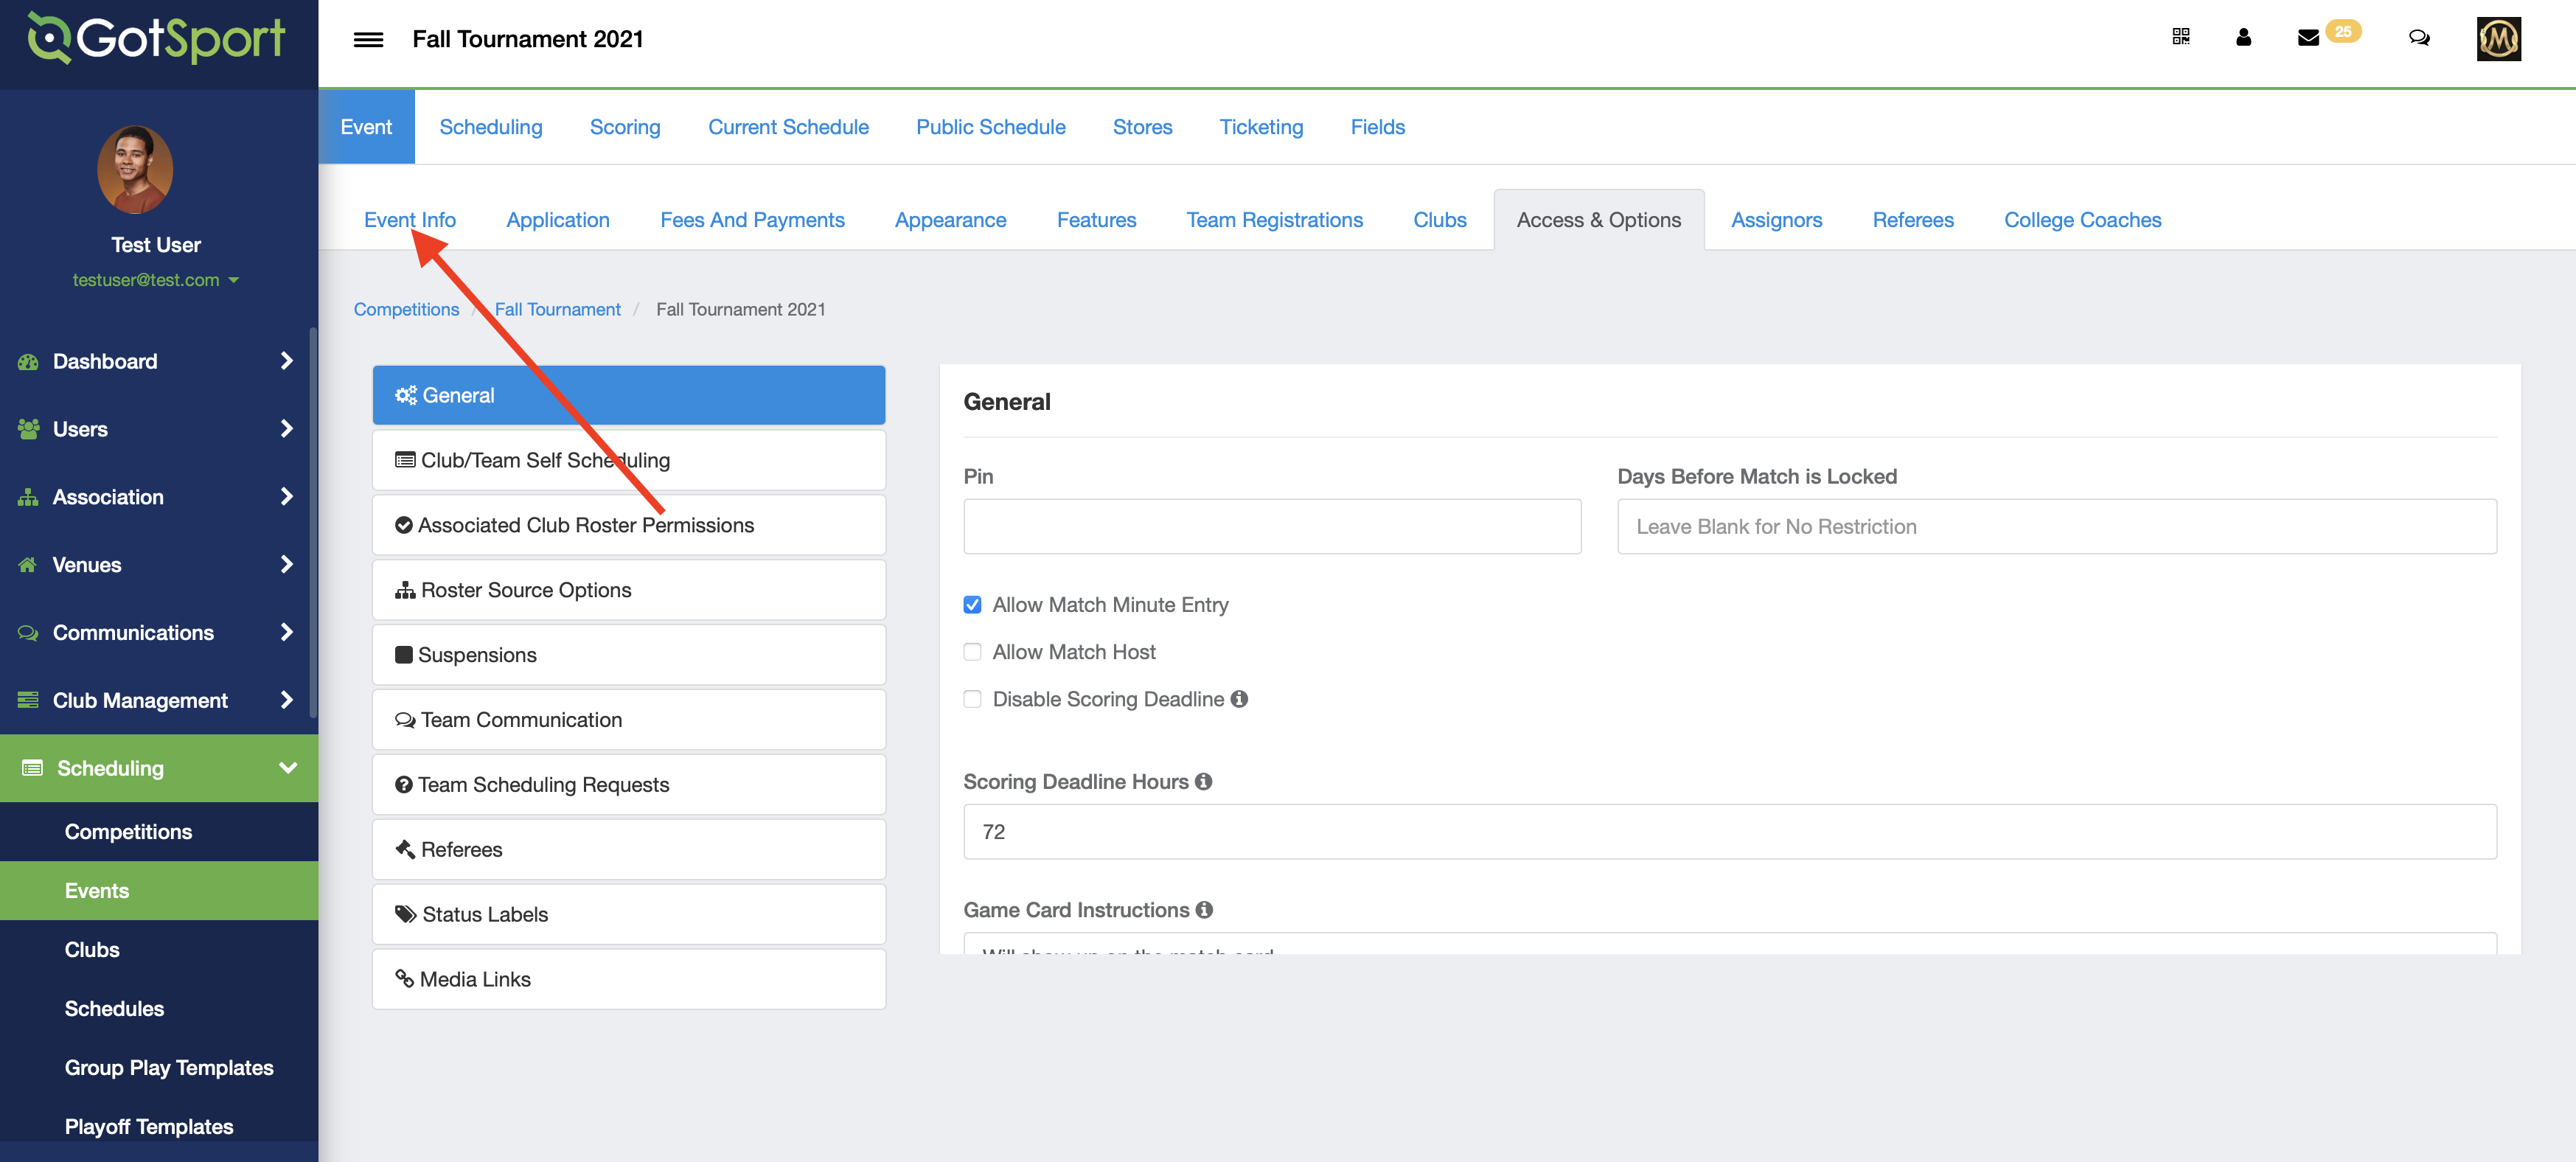Select the Team Registrations tab
Image resolution: width=2576 pixels, height=1162 pixels.
[1274, 220]
